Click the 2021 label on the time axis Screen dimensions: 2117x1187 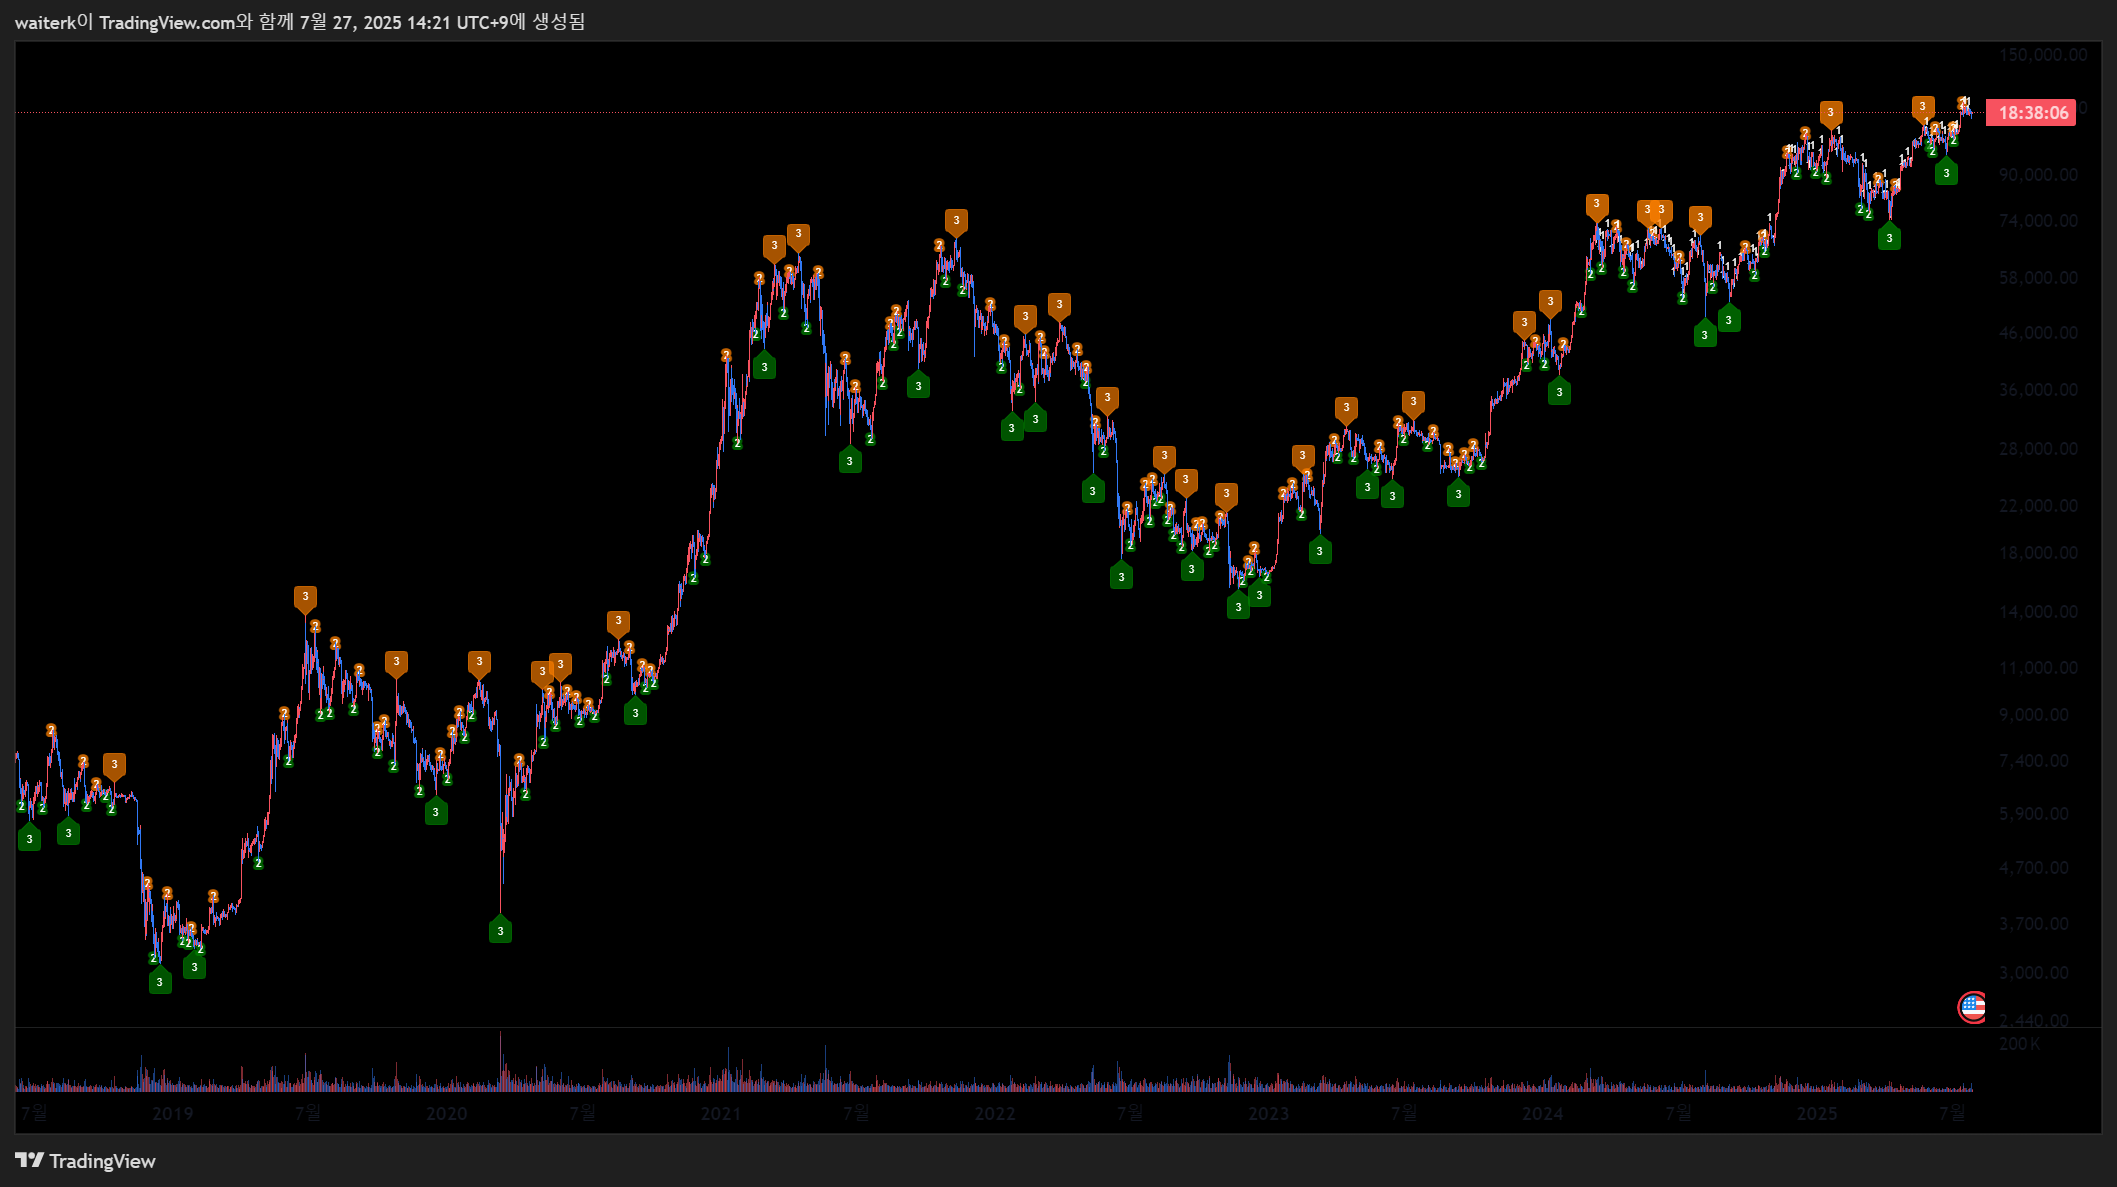[720, 1114]
